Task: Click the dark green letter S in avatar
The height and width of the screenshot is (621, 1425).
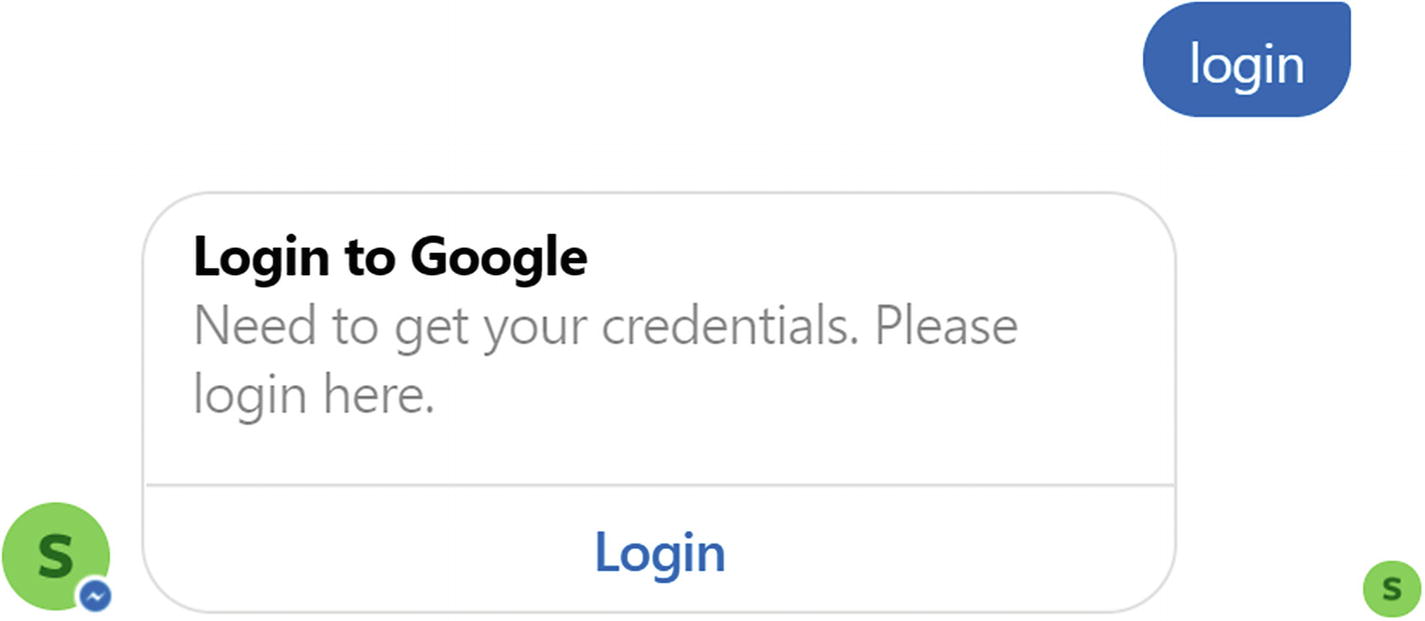Action: pos(55,554)
